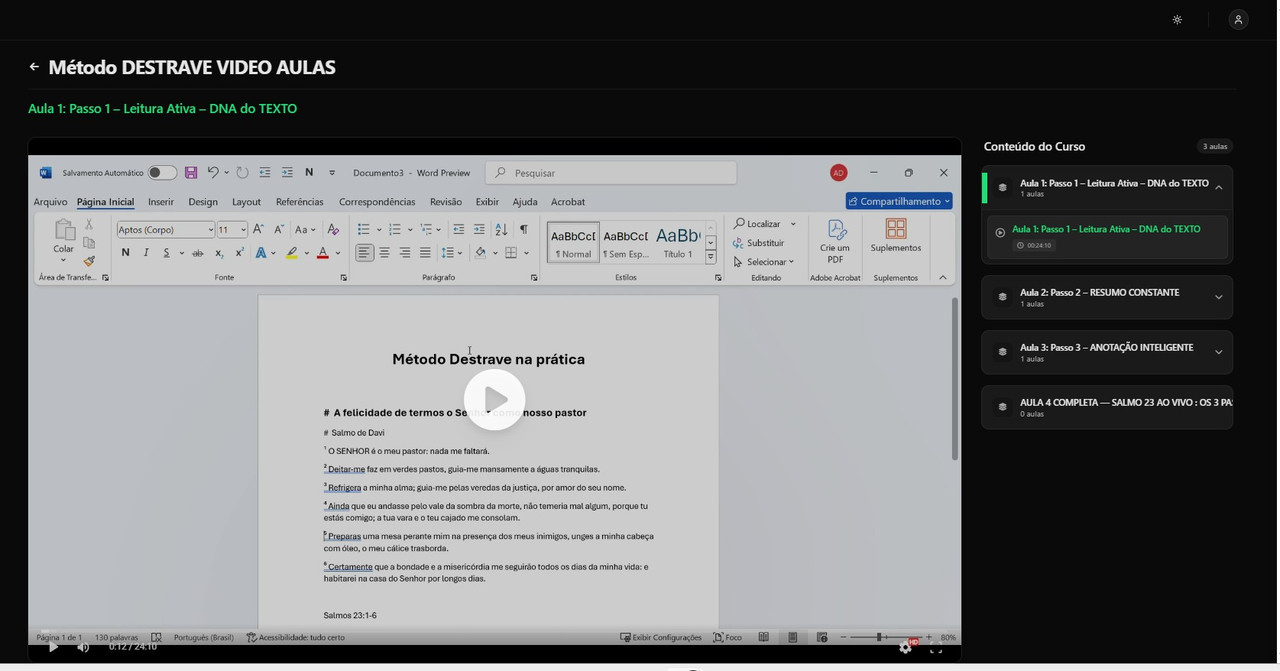Click the Format Painter brush icon
Screen dimensions: 1280x671
pyautogui.click(x=89, y=262)
